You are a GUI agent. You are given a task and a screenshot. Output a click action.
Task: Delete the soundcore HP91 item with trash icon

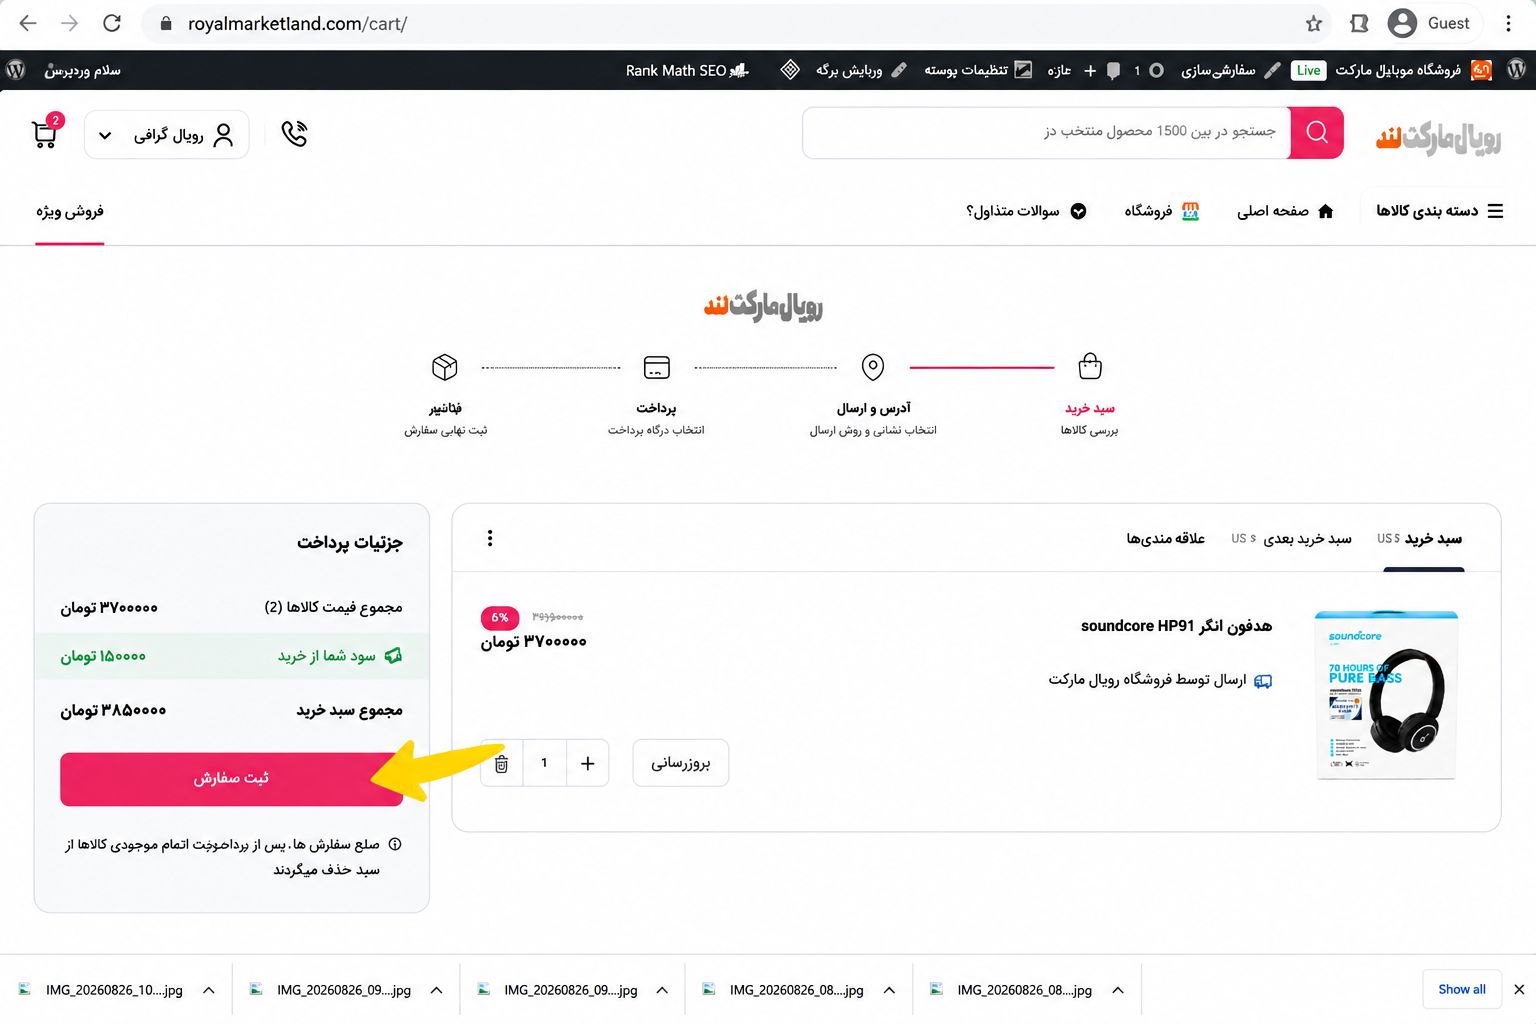click(502, 764)
